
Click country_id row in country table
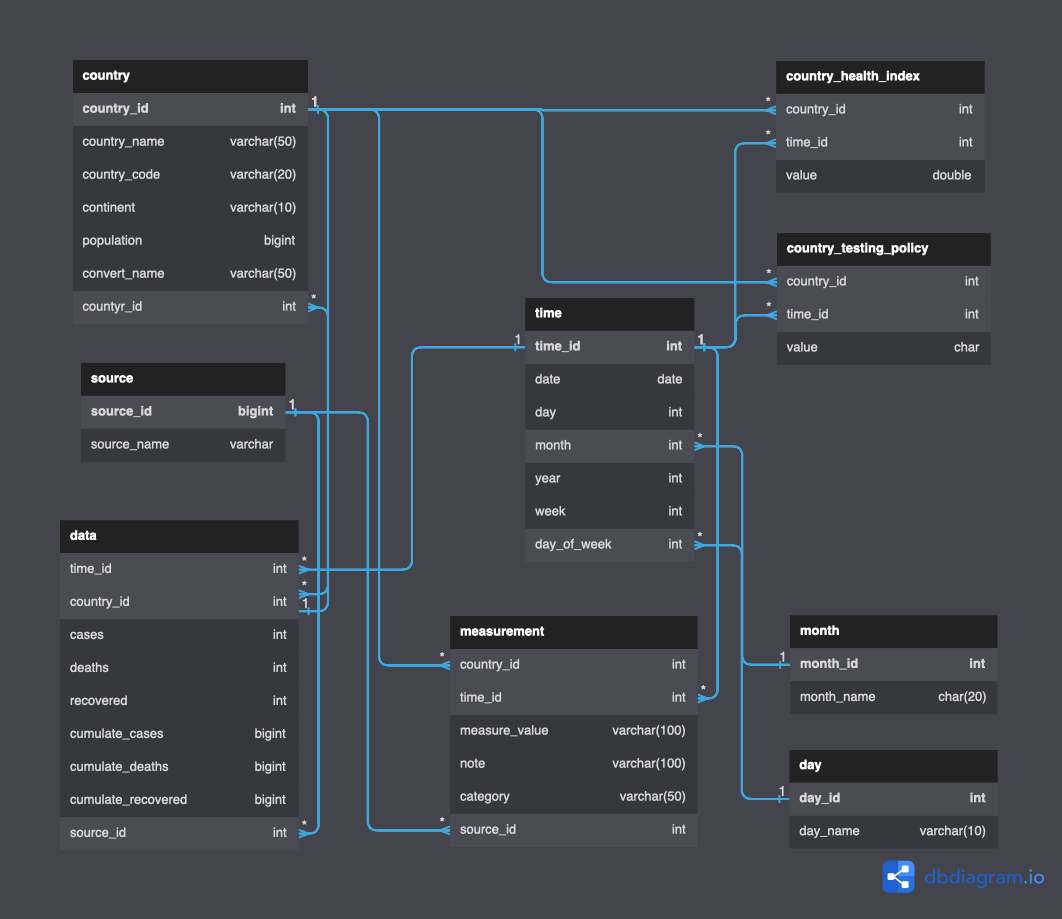(x=190, y=109)
